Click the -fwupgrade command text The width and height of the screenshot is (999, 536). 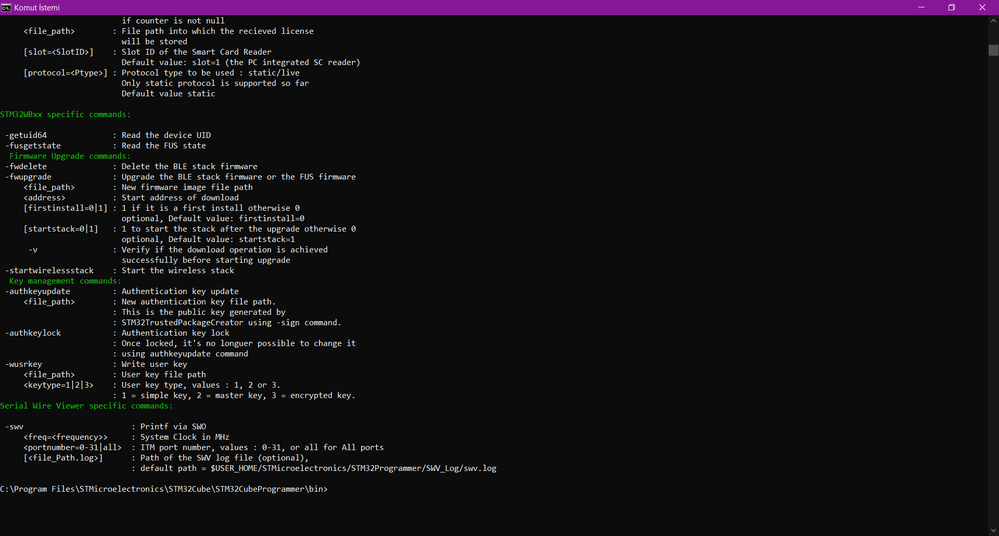pyautogui.click(x=29, y=177)
